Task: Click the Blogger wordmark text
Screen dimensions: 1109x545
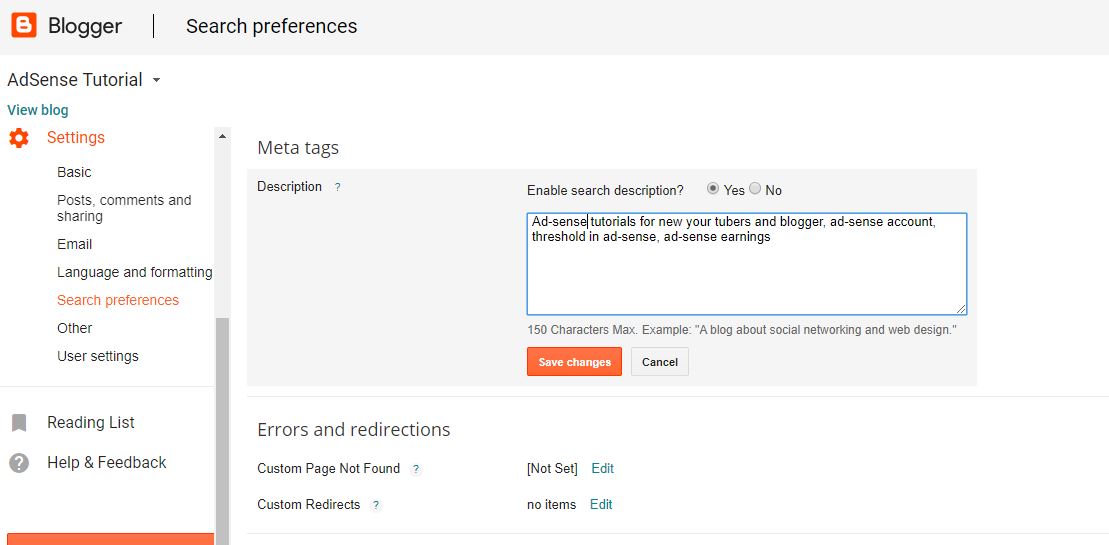Action: click(x=85, y=27)
